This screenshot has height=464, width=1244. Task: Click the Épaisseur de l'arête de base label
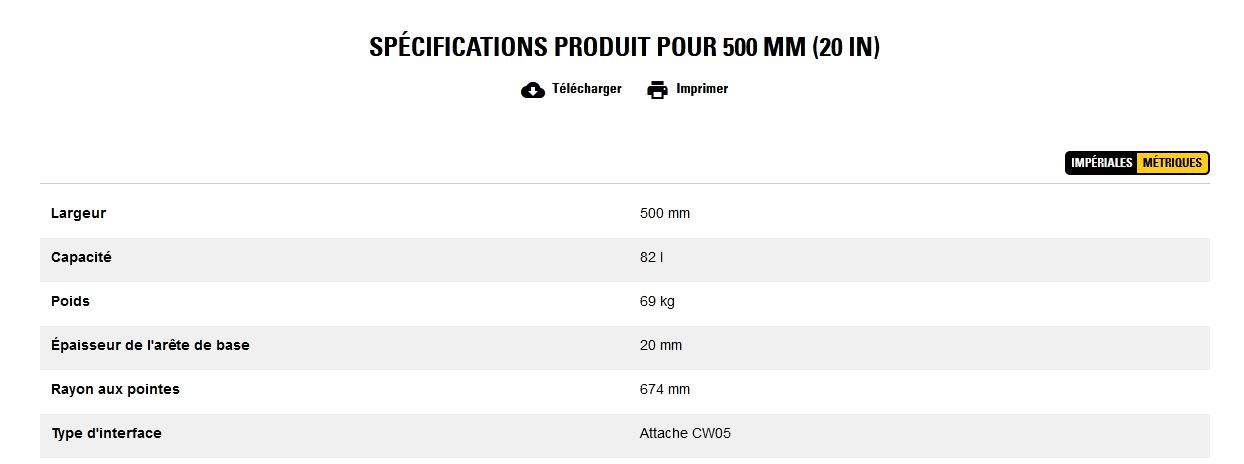(150, 345)
